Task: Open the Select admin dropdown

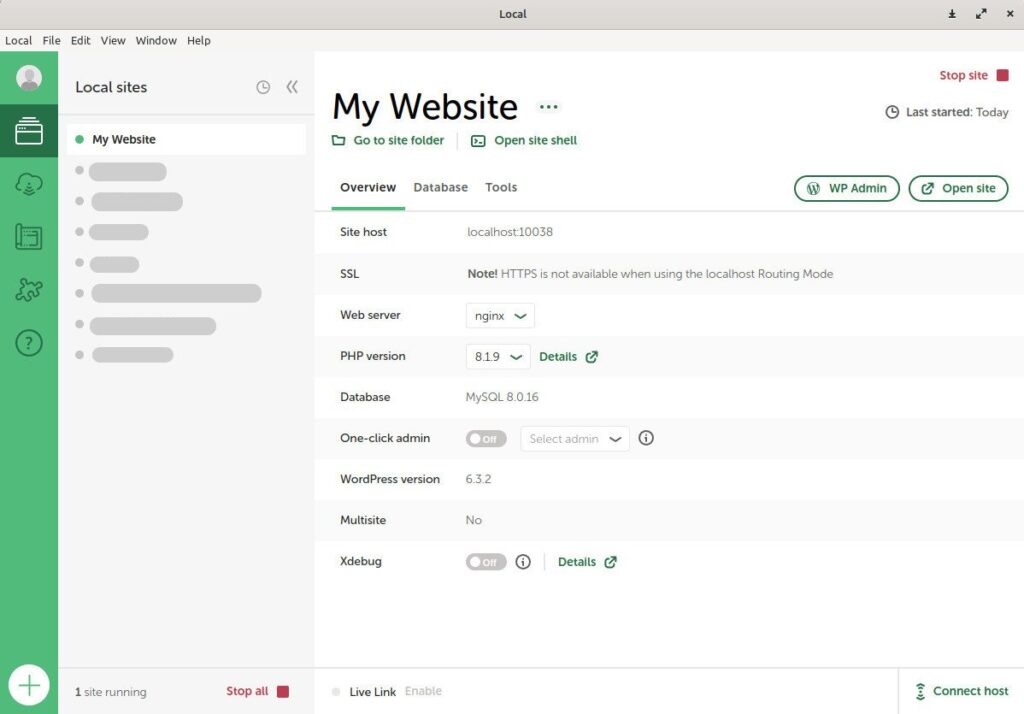Action: (575, 438)
